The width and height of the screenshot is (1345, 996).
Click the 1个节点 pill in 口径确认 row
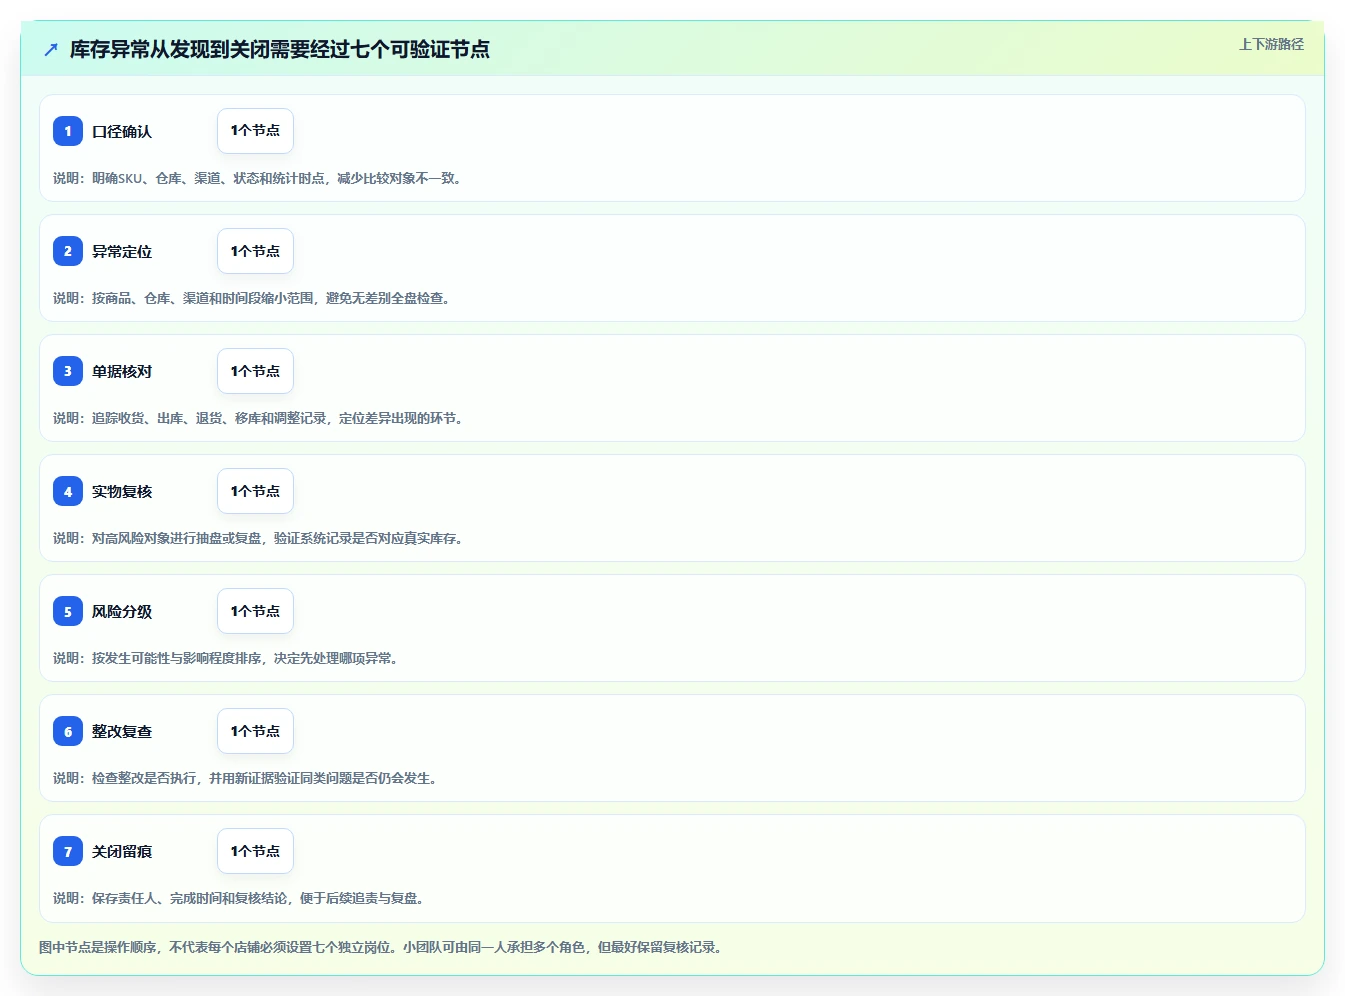click(x=255, y=131)
